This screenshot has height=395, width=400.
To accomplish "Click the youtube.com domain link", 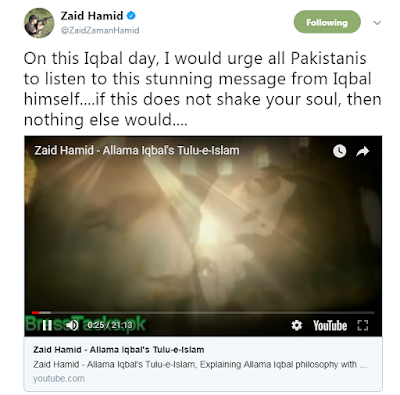I will pos(59,379).
